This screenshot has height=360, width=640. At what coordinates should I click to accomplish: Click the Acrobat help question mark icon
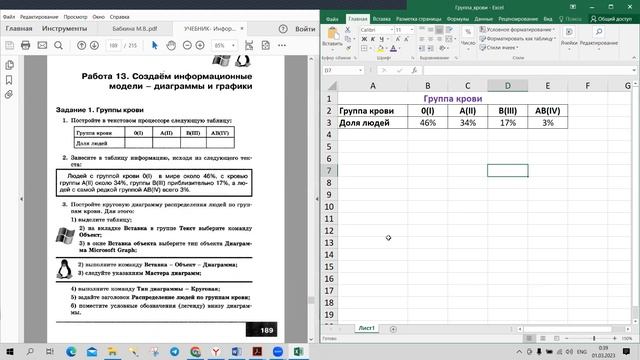coord(283,29)
